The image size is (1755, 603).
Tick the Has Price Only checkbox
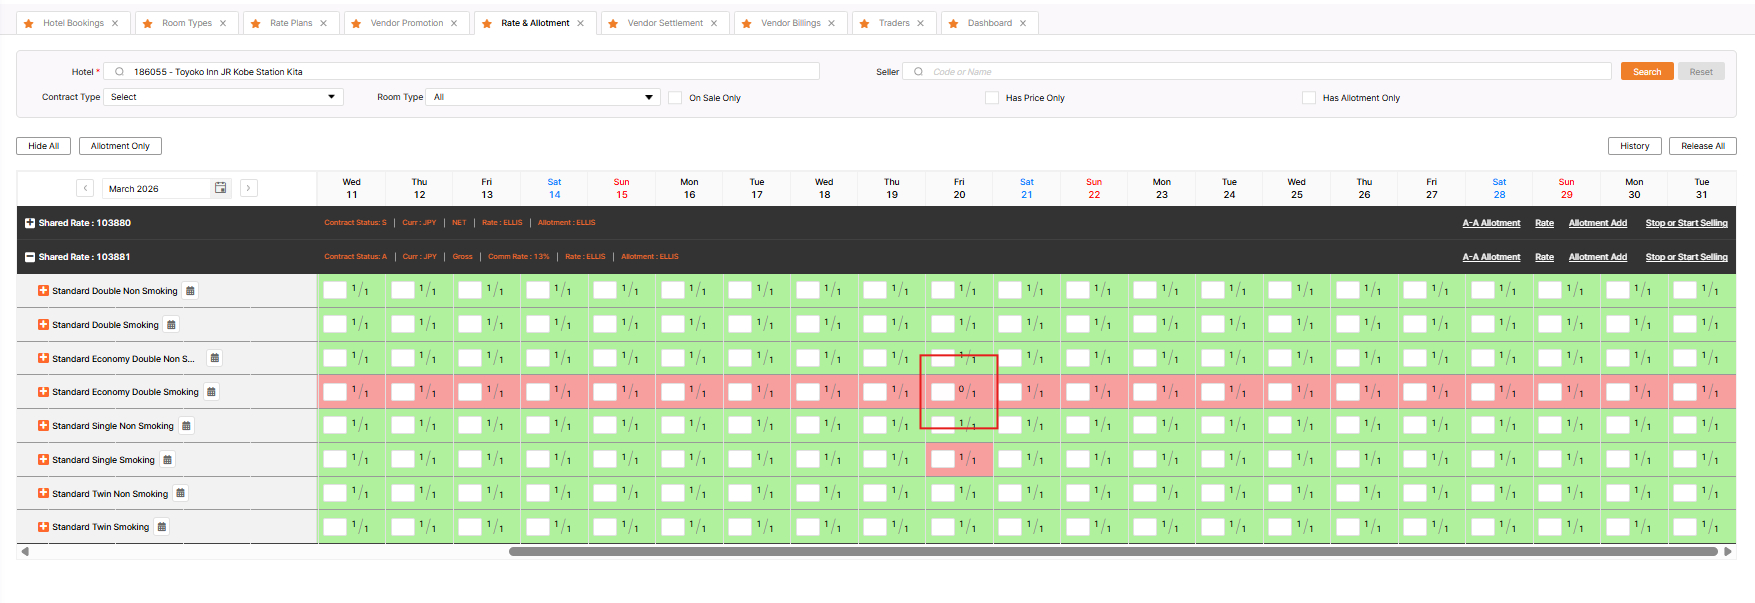pos(992,98)
